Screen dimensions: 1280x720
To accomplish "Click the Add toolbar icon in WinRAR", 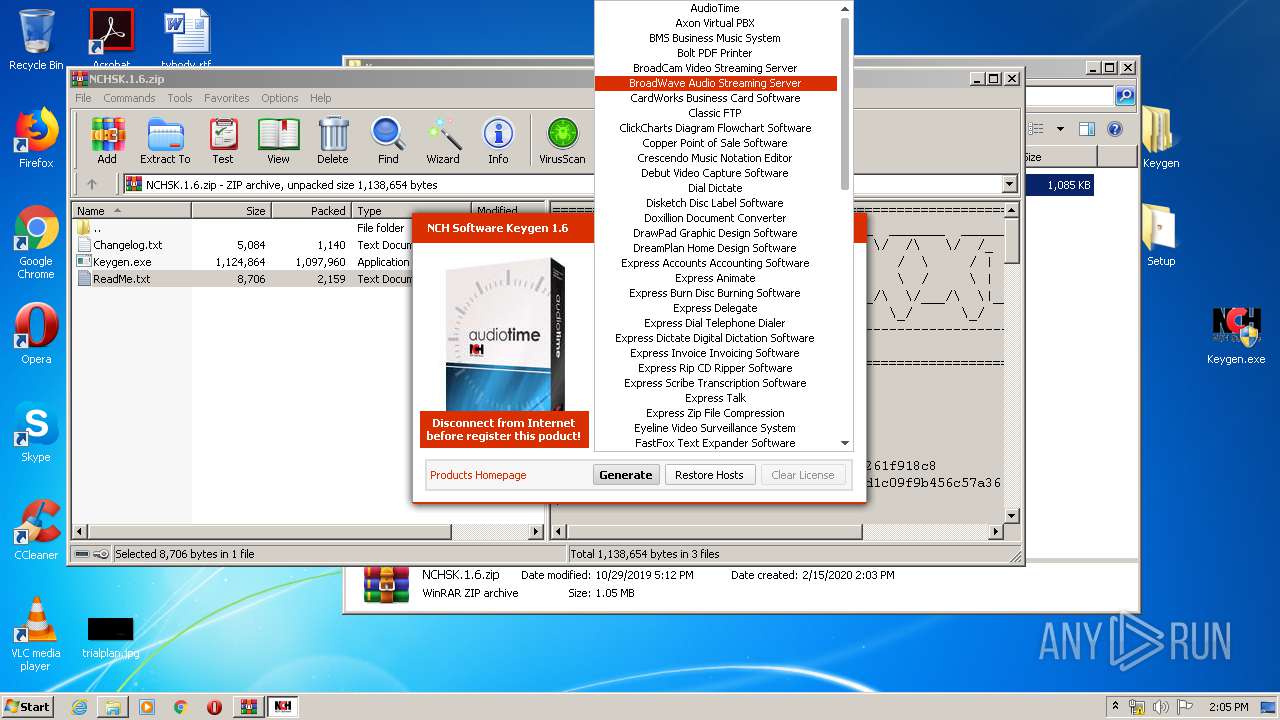I will pos(107,140).
